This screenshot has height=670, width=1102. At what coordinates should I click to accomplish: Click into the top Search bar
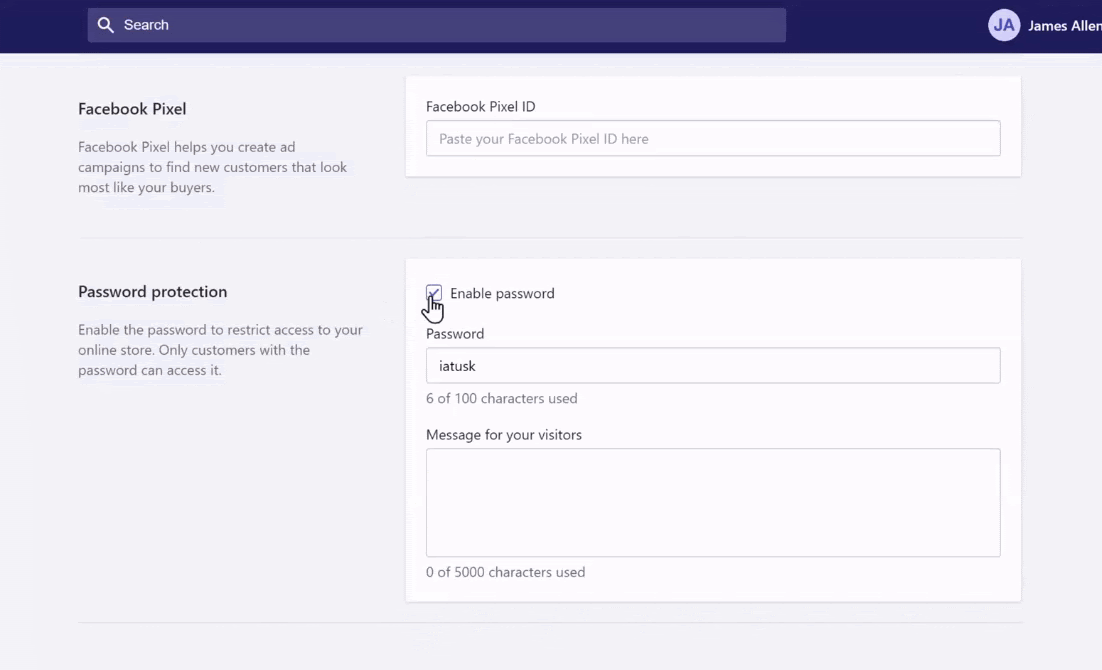436,25
